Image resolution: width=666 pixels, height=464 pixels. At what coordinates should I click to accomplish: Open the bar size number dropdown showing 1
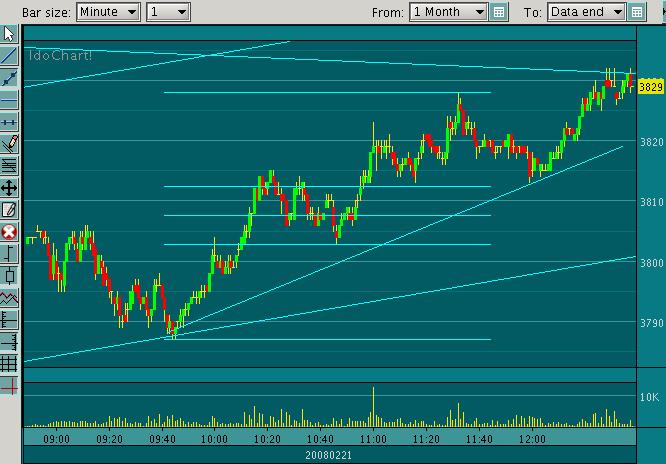point(168,12)
